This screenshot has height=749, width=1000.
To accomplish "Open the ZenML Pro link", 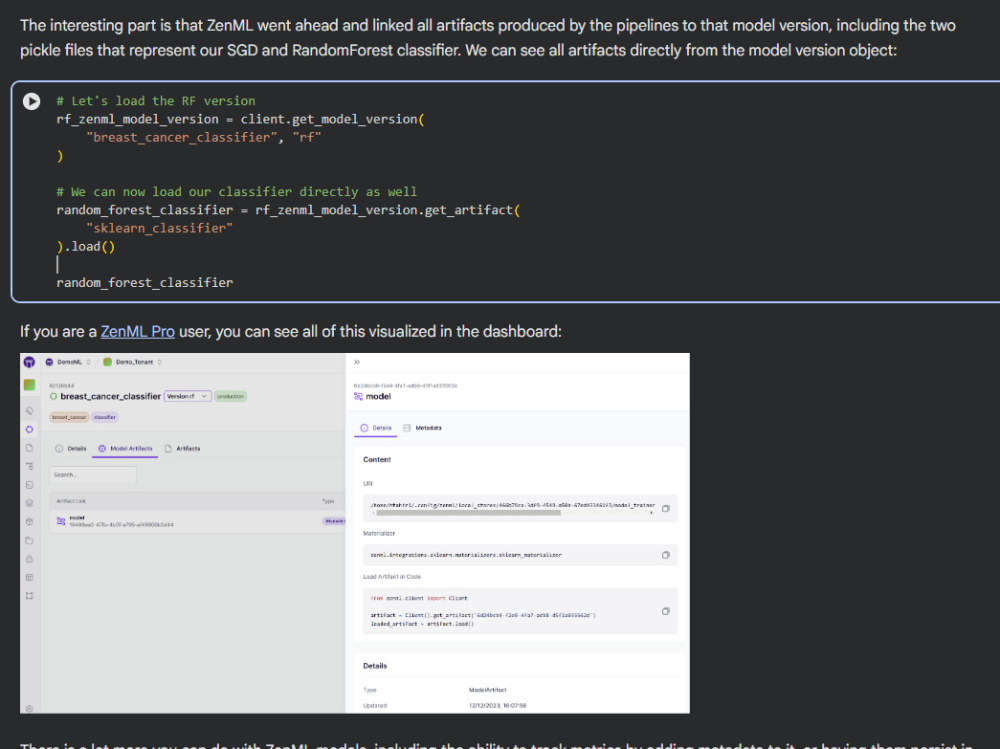I will coord(137,332).
